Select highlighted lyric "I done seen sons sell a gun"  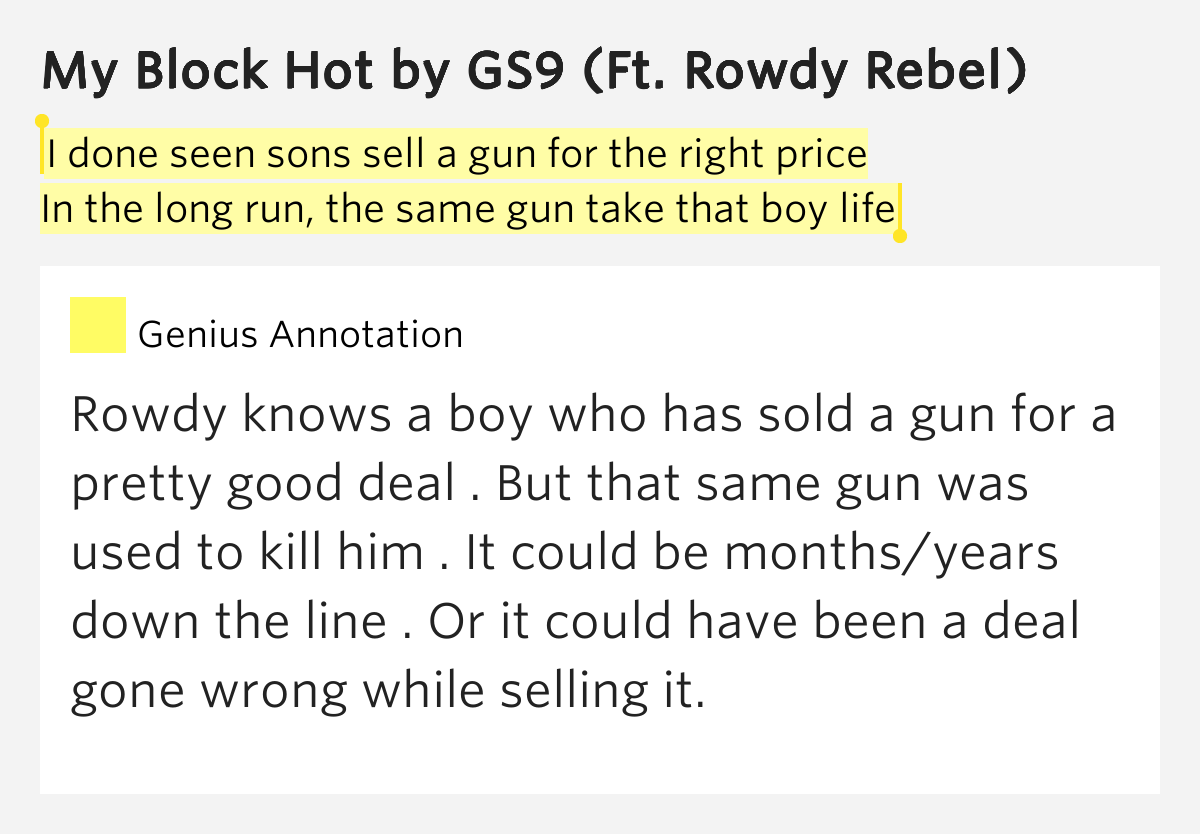tap(274, 155)
